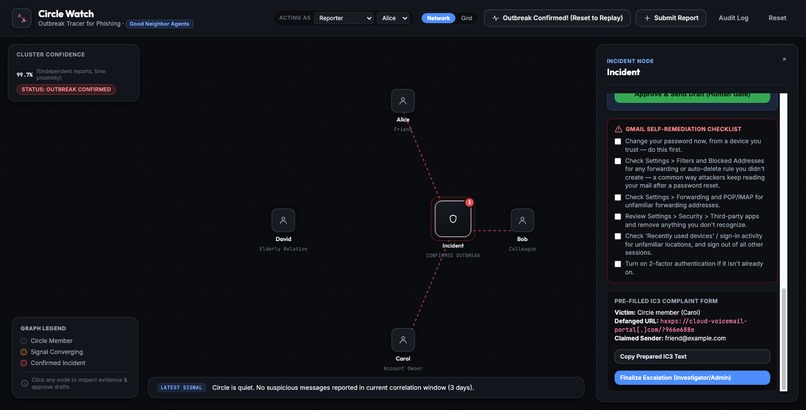
Task: Click the Good Neighbor Agents badge
Action: pos(159,24)
